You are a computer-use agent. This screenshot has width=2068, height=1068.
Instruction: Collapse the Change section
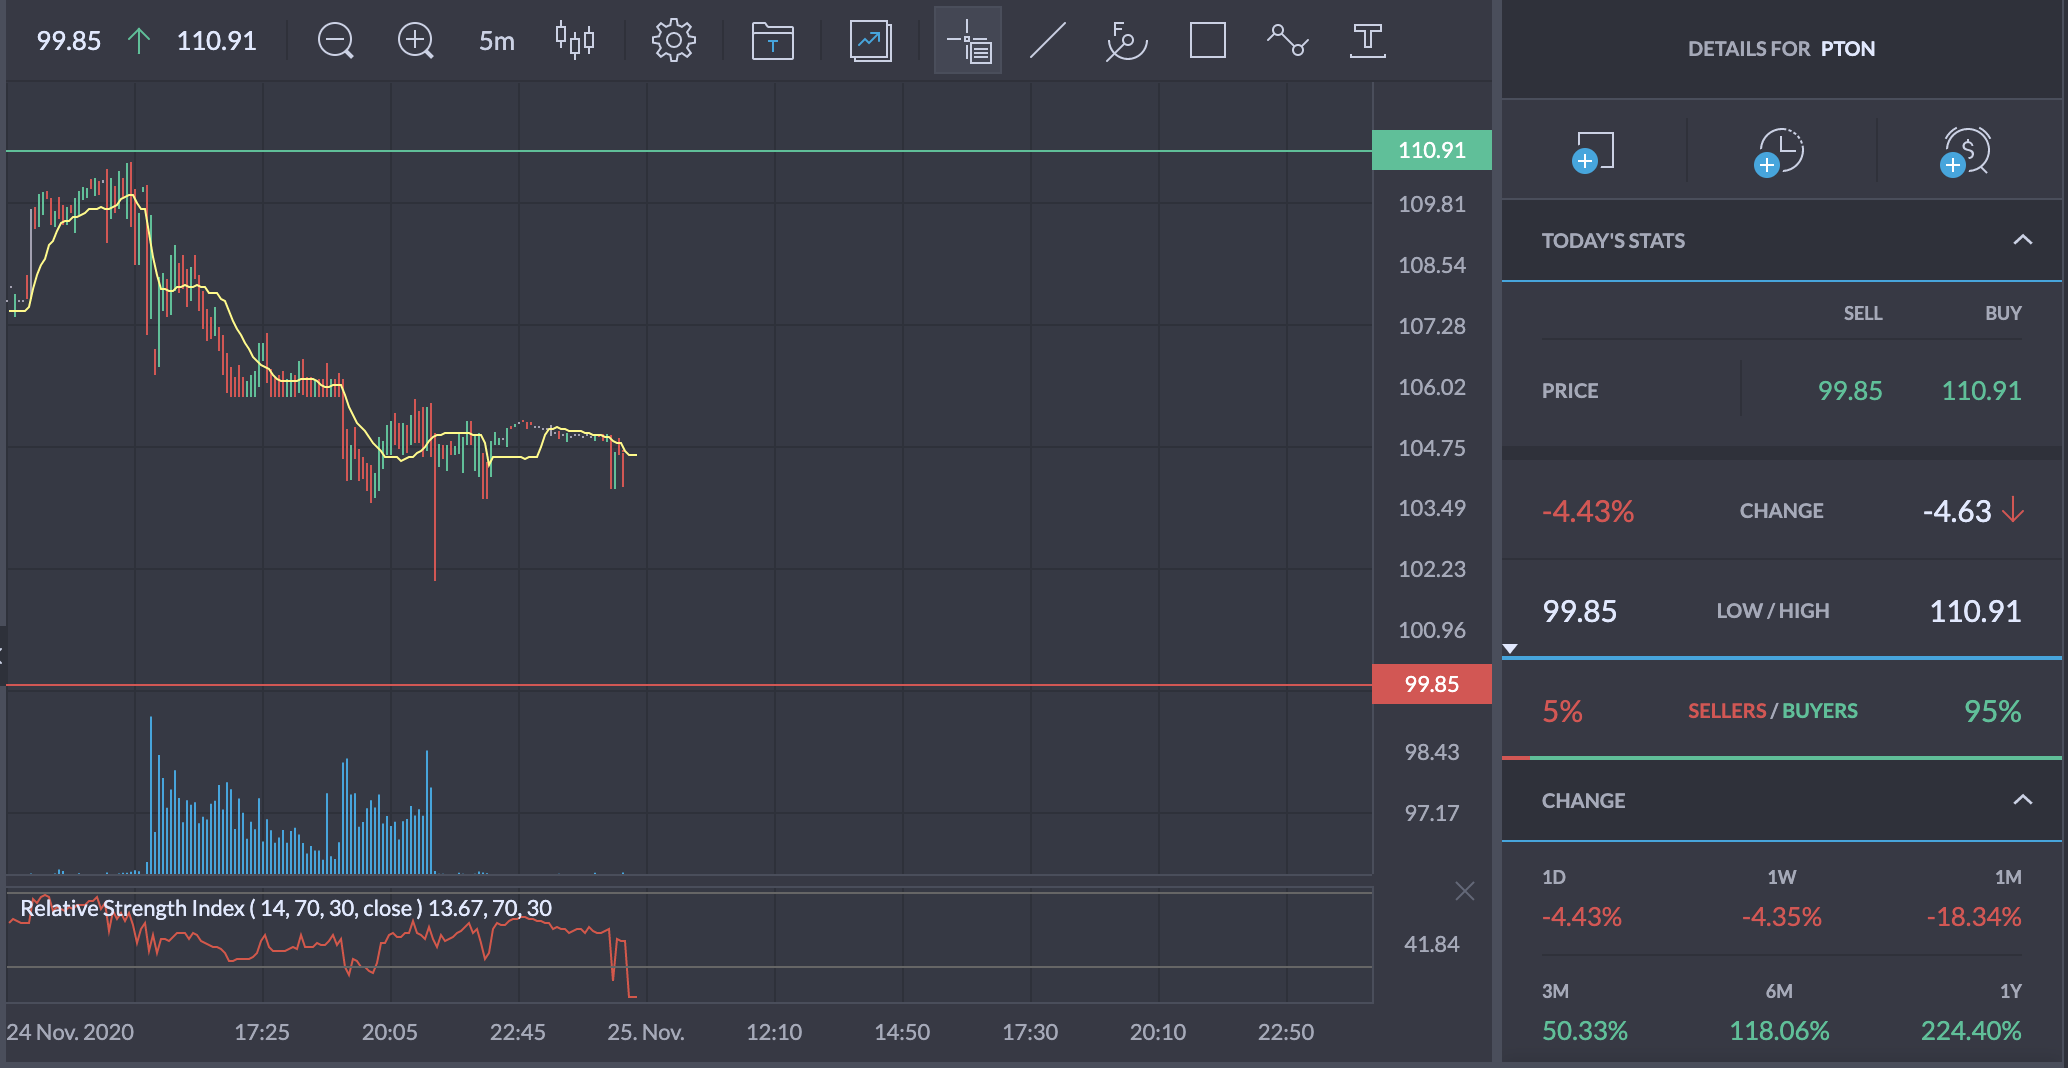2022,800
